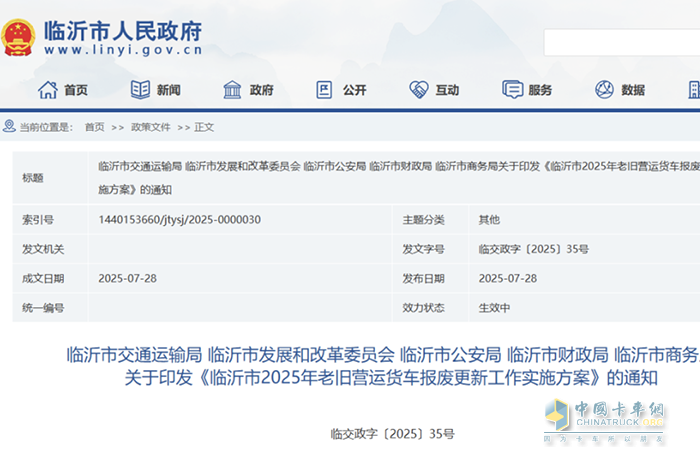
Task: Open the 首页 navigation menu item
Action: (76, 90)
